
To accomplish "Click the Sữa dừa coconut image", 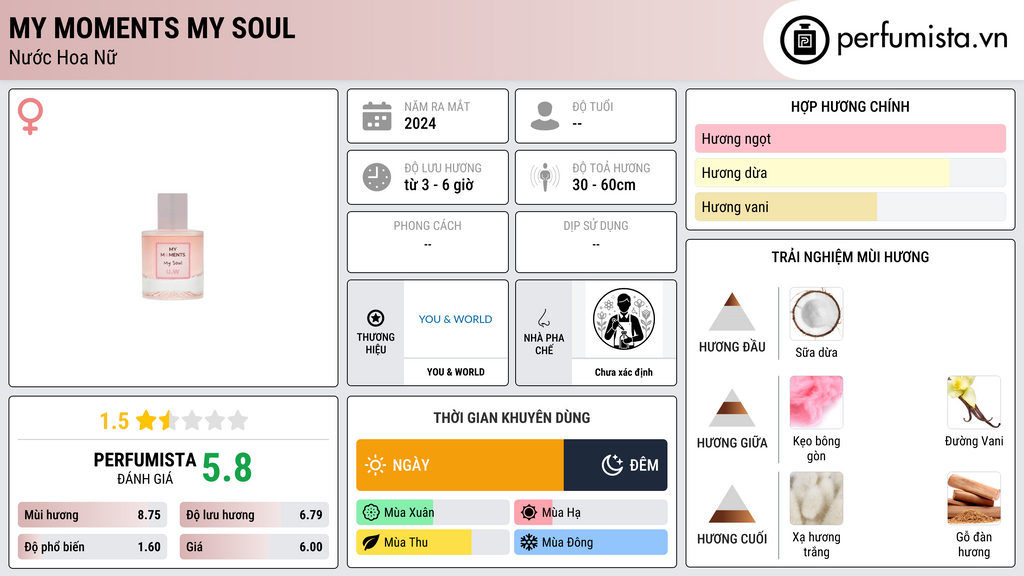I will point(816,314).
